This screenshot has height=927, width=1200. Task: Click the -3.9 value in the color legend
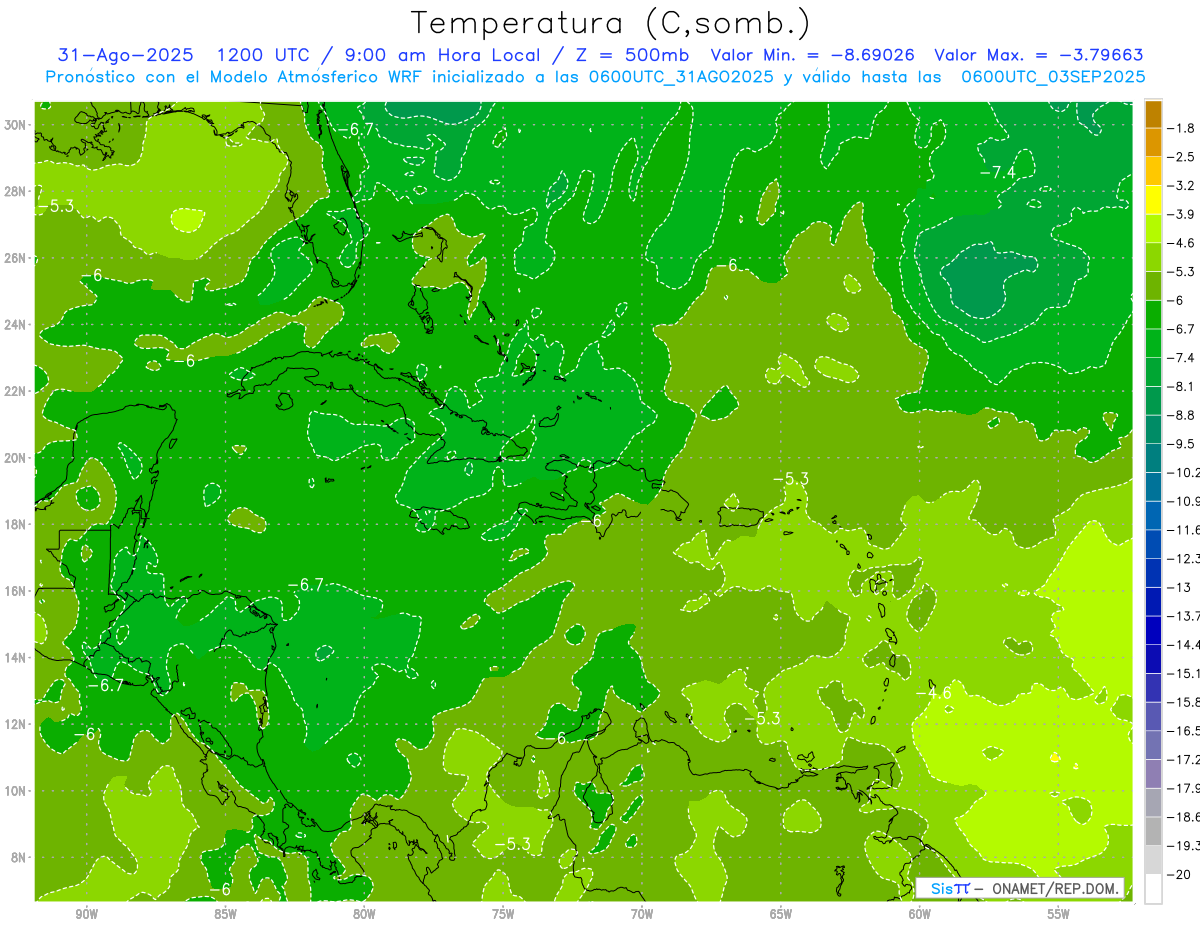coord(1180,214)
